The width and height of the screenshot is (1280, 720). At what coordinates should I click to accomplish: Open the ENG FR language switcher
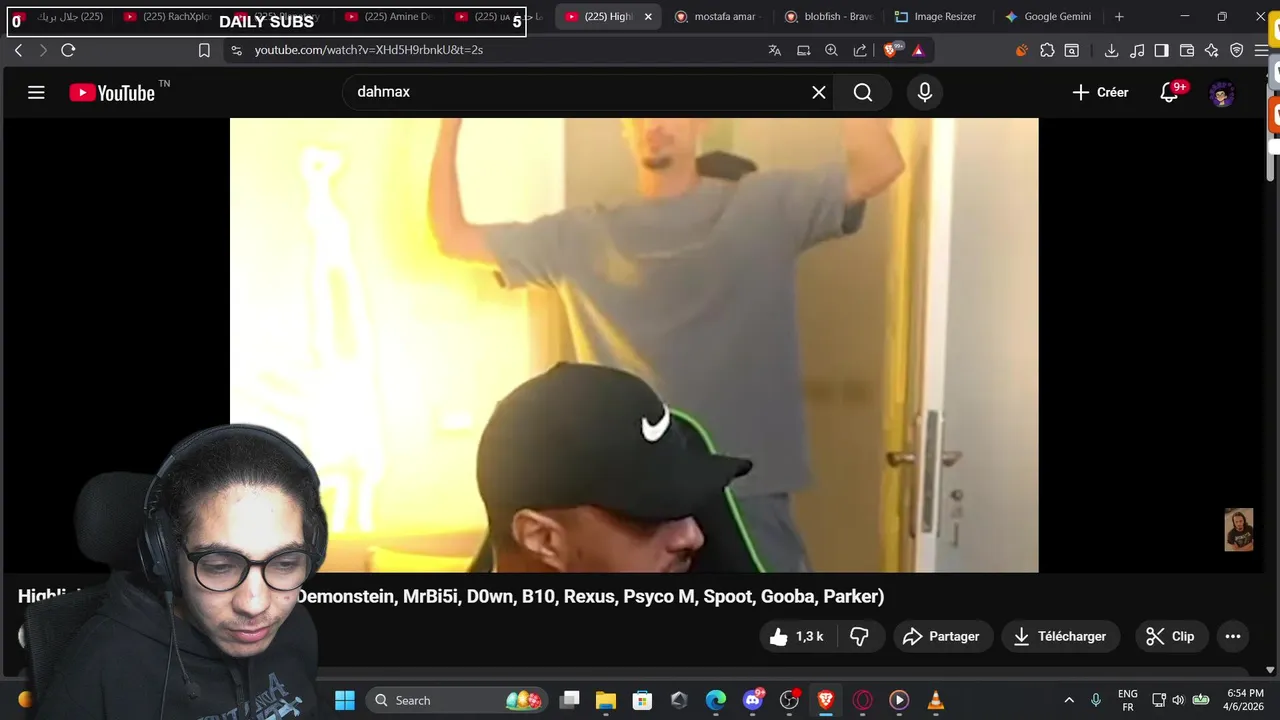(1128, 700)
